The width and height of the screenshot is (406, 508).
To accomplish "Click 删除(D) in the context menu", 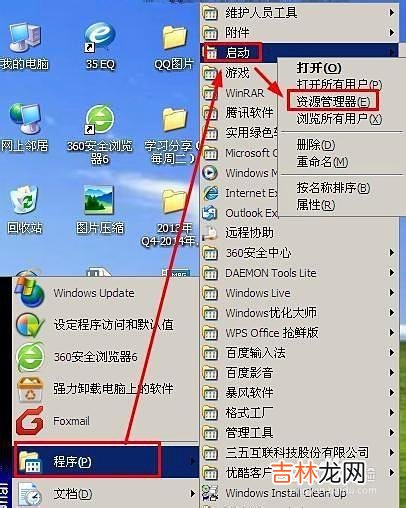I will [316, 145].
